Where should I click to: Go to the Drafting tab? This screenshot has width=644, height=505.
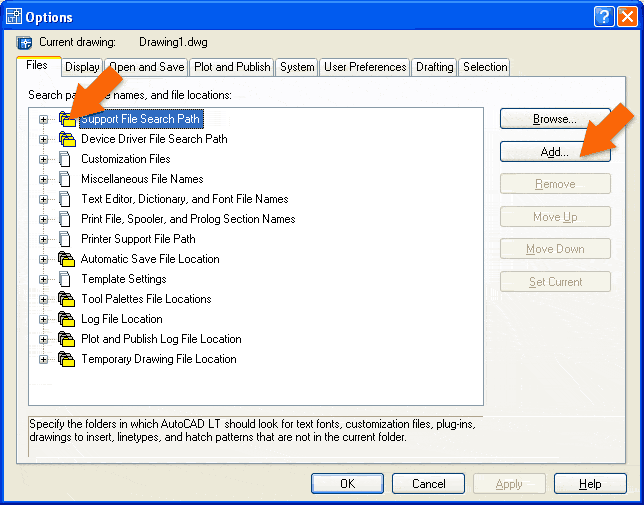(x=435, y=67)
